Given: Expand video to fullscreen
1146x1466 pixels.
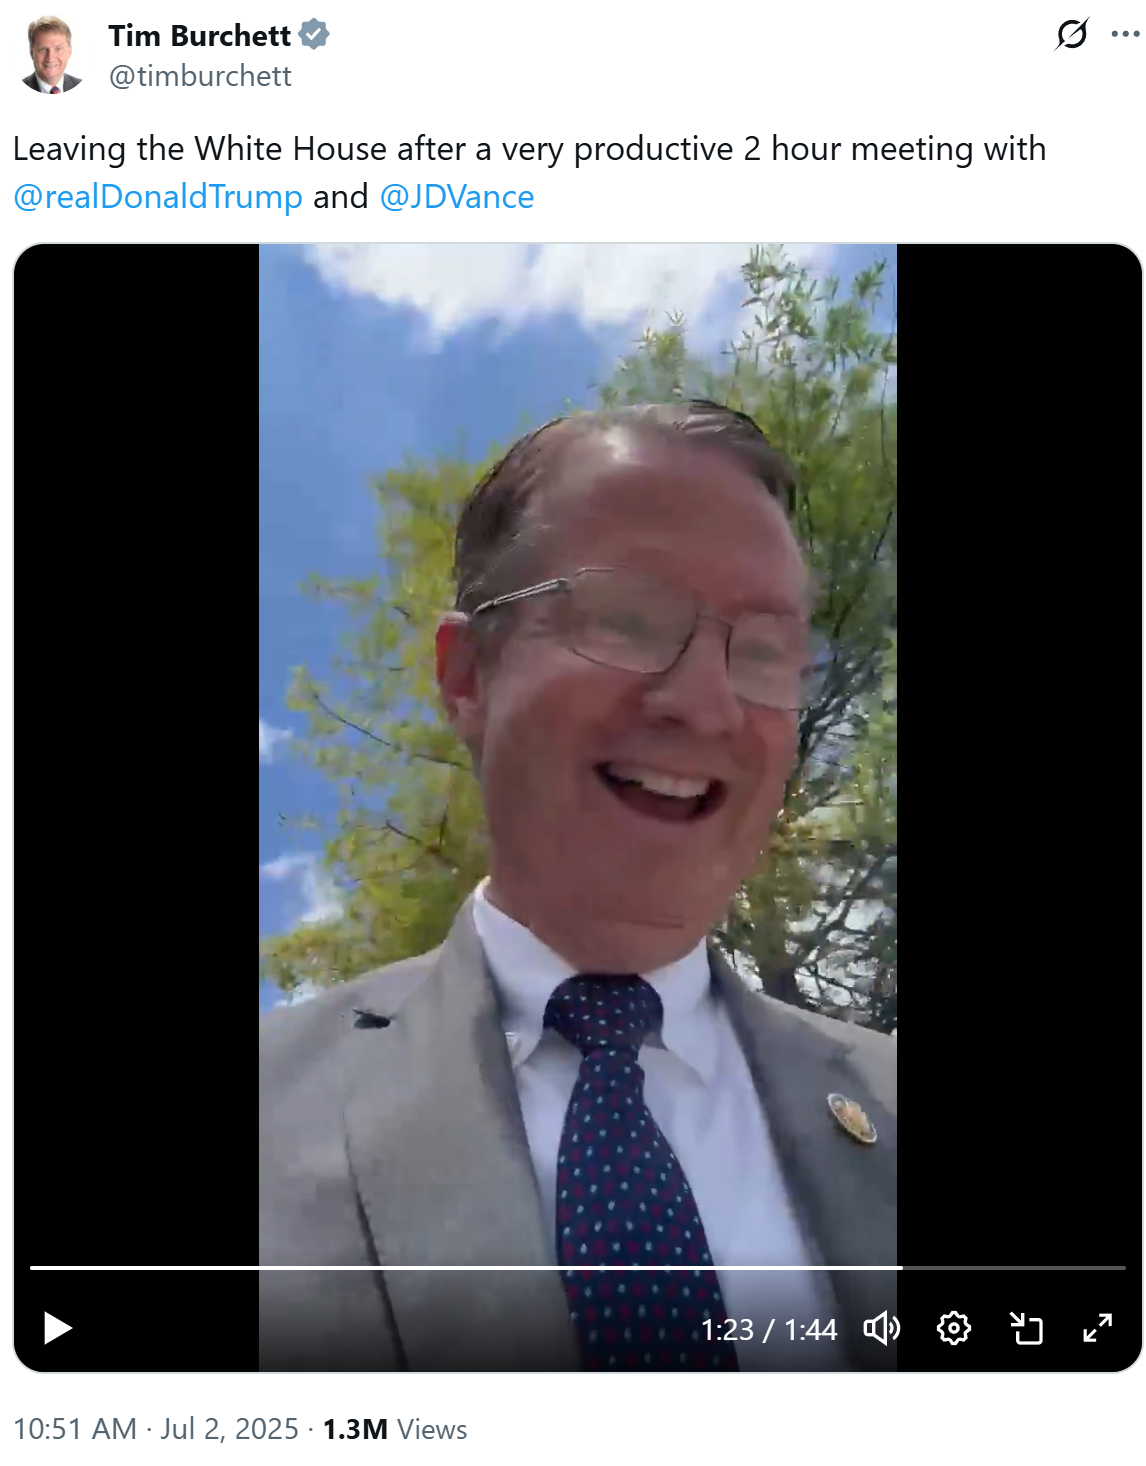Looking at the screenshot, I should tap(1098, 1328).
